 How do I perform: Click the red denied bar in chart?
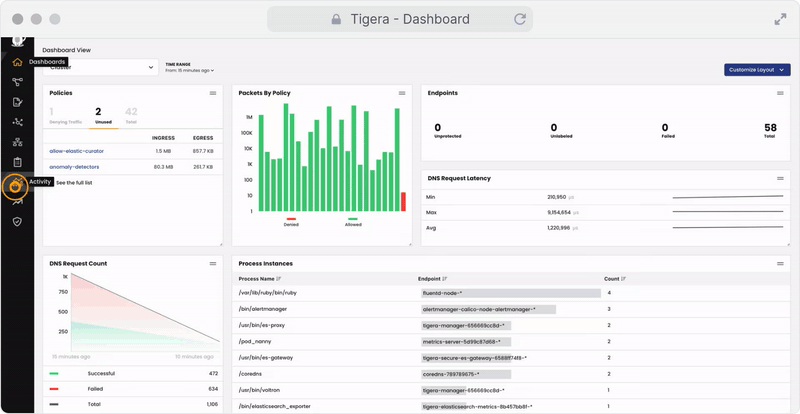tap(404, 202)
